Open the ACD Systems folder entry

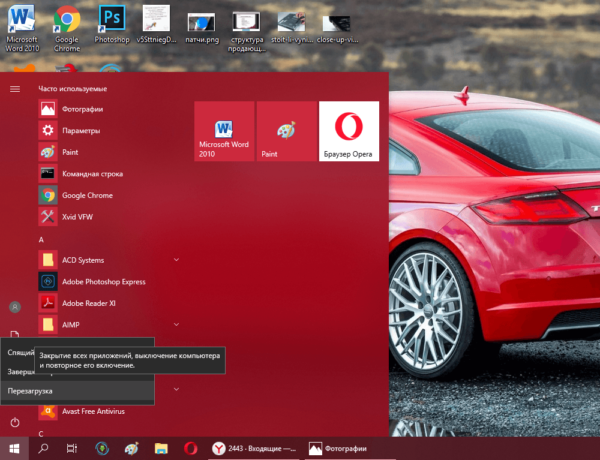coord(109,260)
